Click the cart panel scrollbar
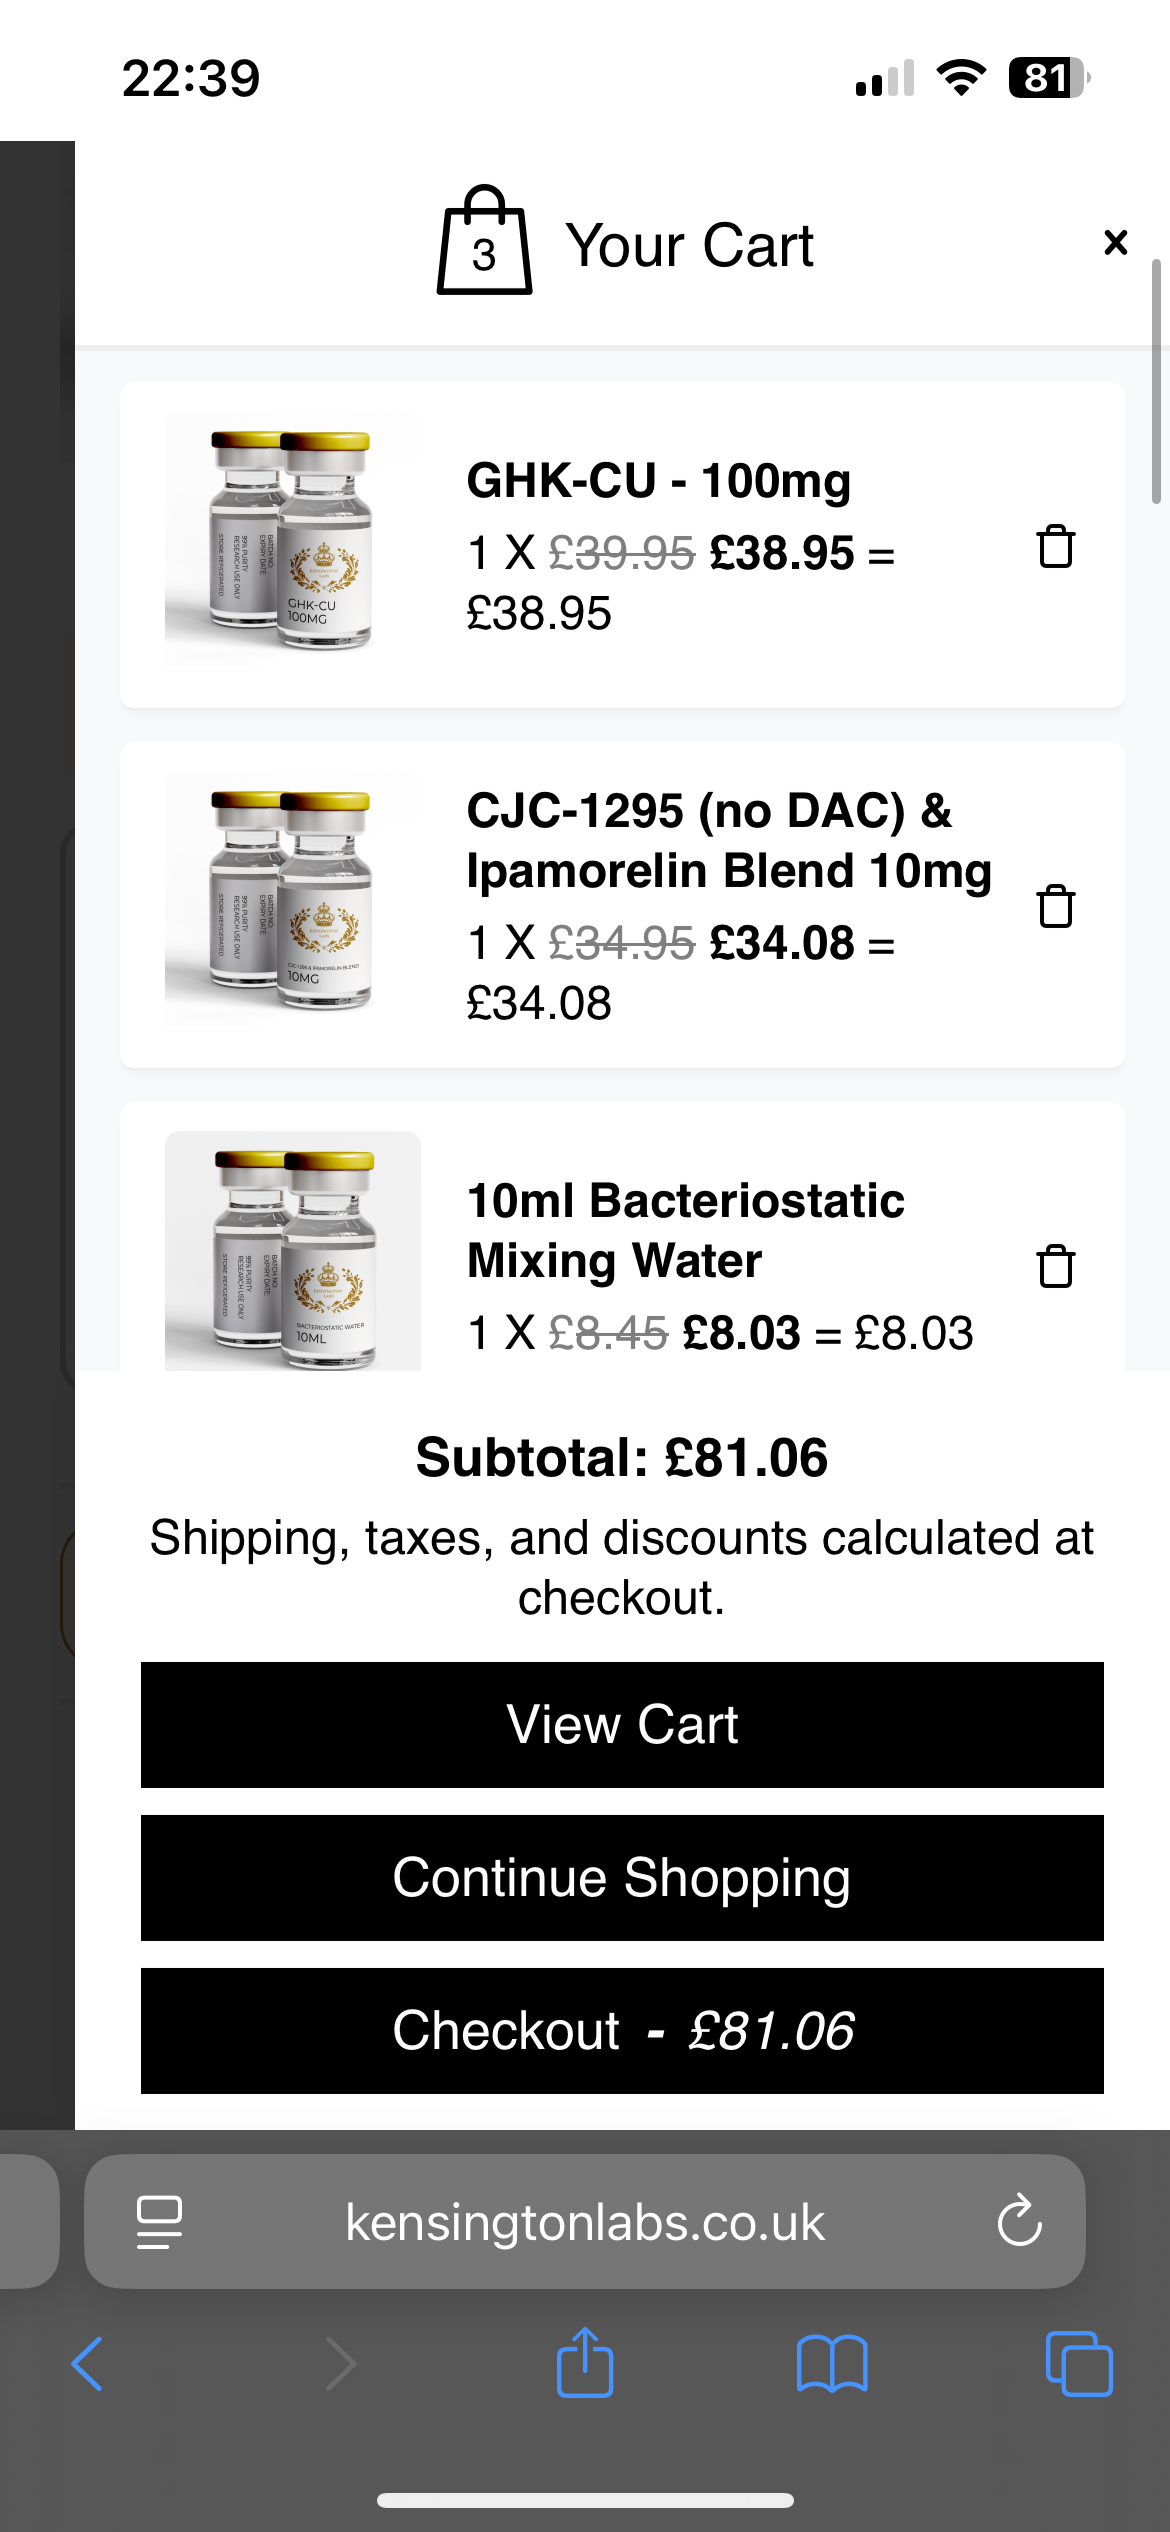The image size is (1170, 2532). [1156, 381]
